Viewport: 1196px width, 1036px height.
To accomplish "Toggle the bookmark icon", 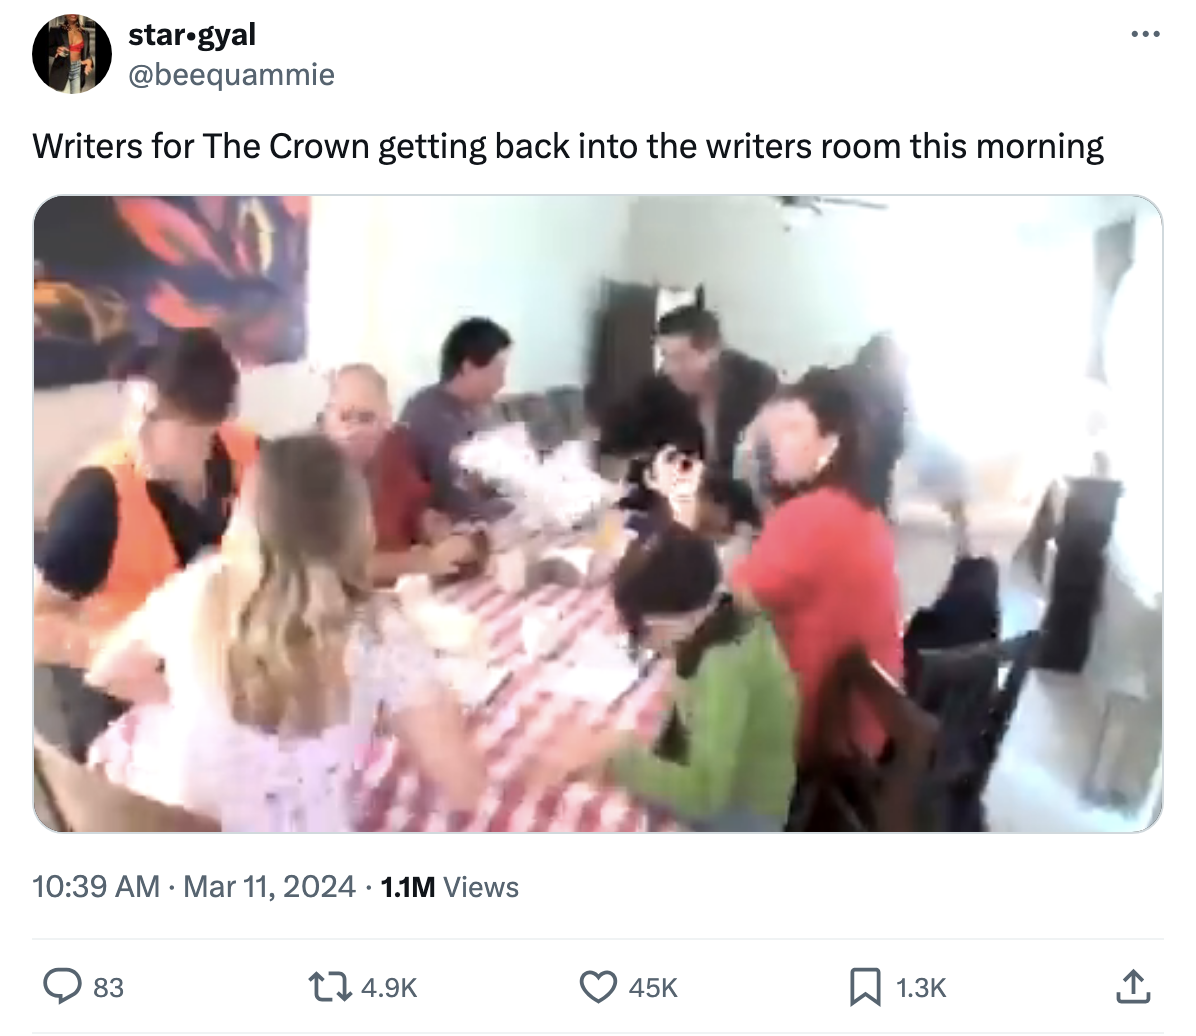I will click(x=864, y=987).
